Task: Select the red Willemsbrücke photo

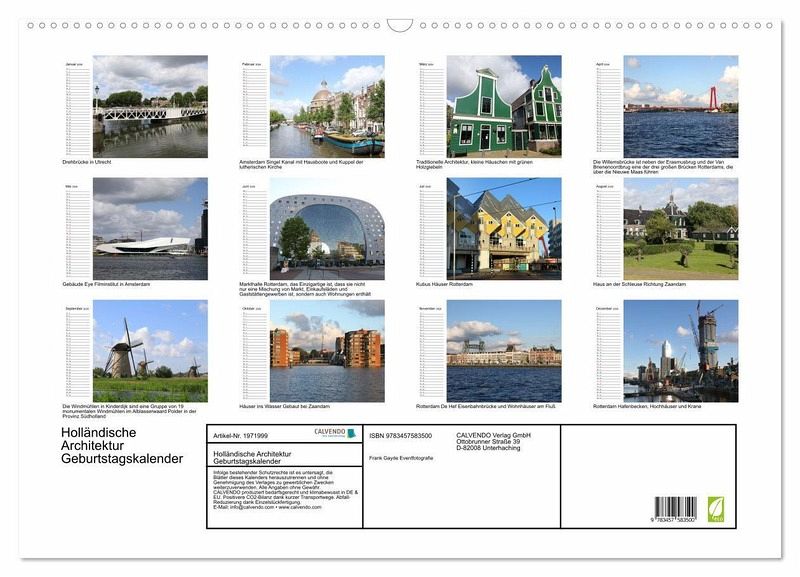Action: tap(680, 106)
